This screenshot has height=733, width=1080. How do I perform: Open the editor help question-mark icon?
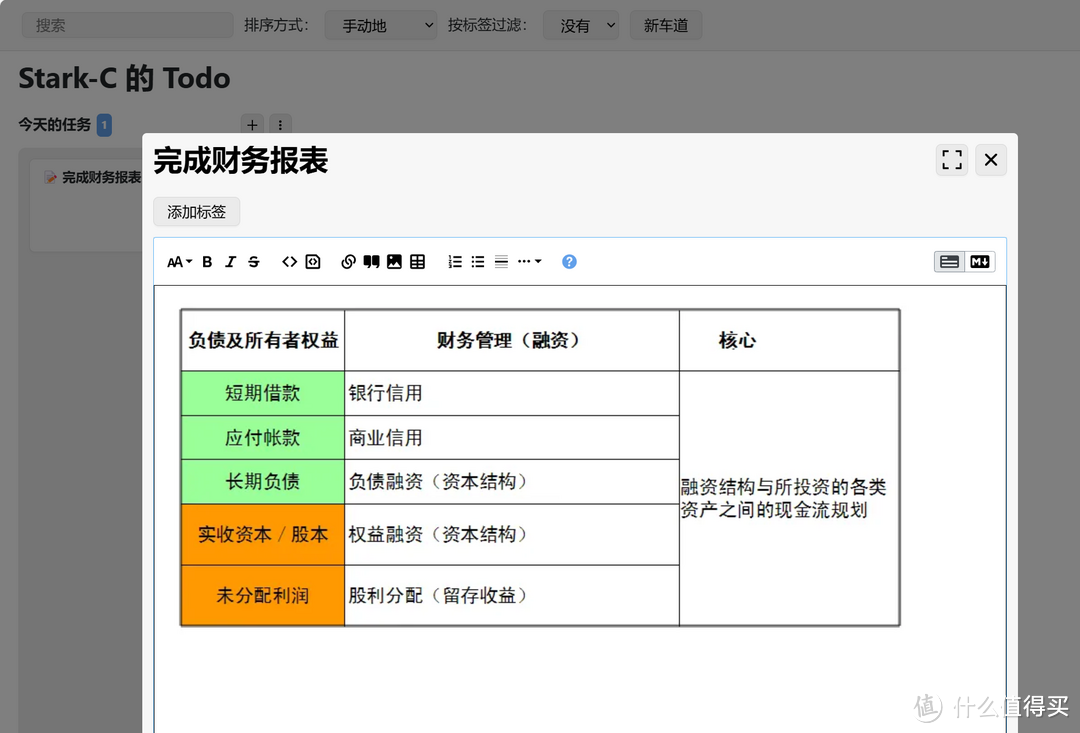click(569, 262)
